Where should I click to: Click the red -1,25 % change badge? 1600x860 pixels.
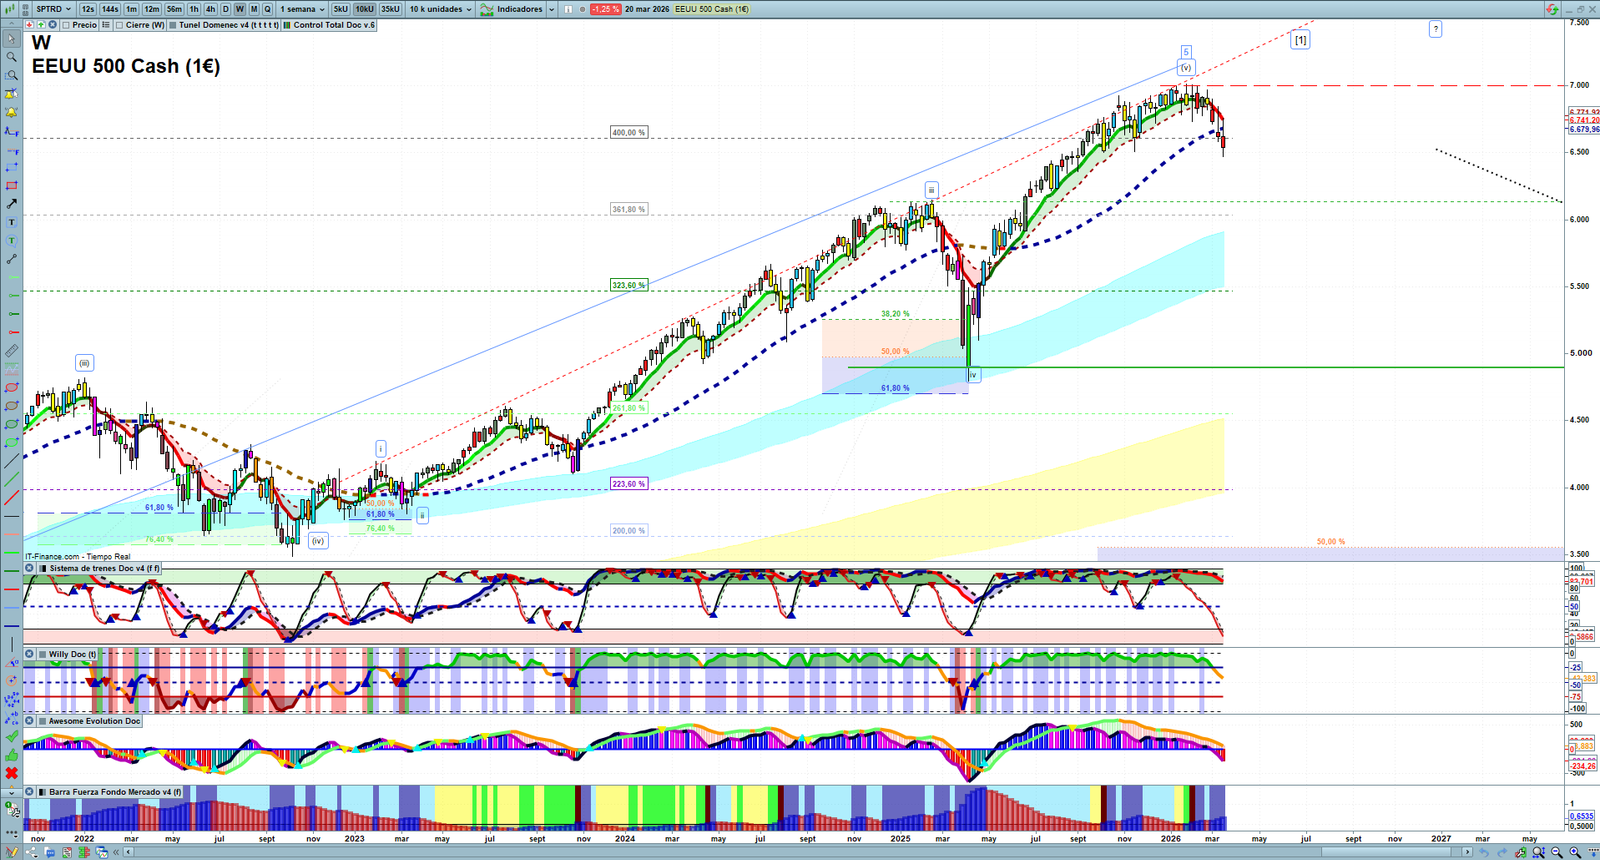[606, 9]
